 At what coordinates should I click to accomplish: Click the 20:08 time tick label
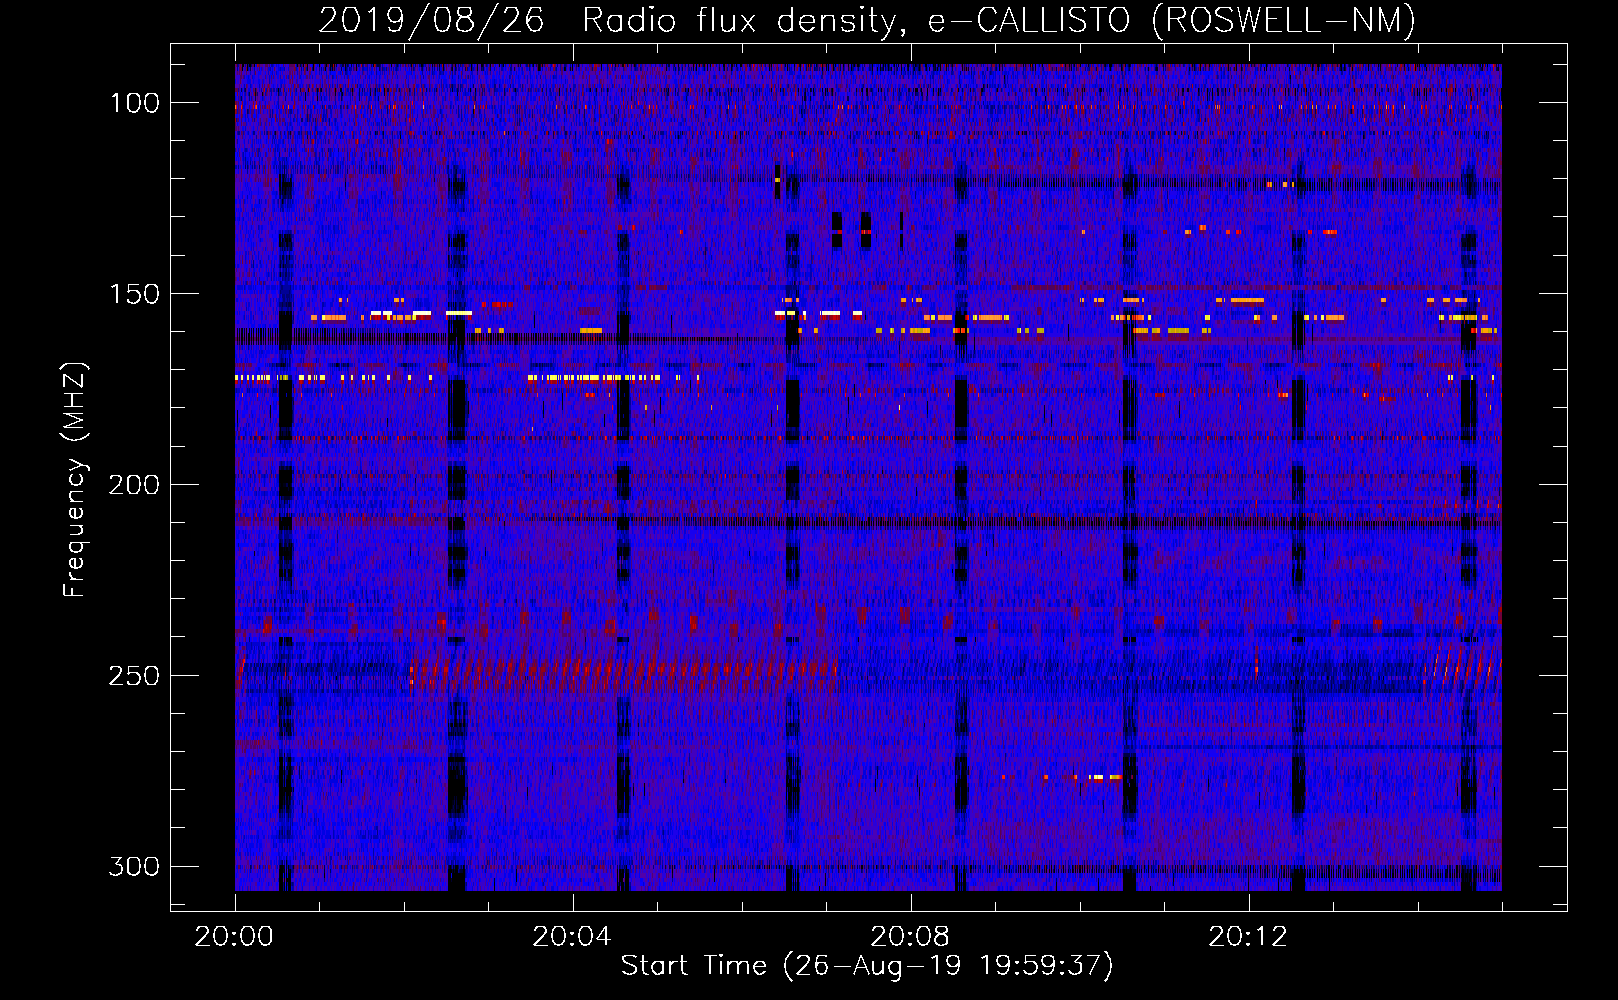pyautogui.click(x=910, y=937)
